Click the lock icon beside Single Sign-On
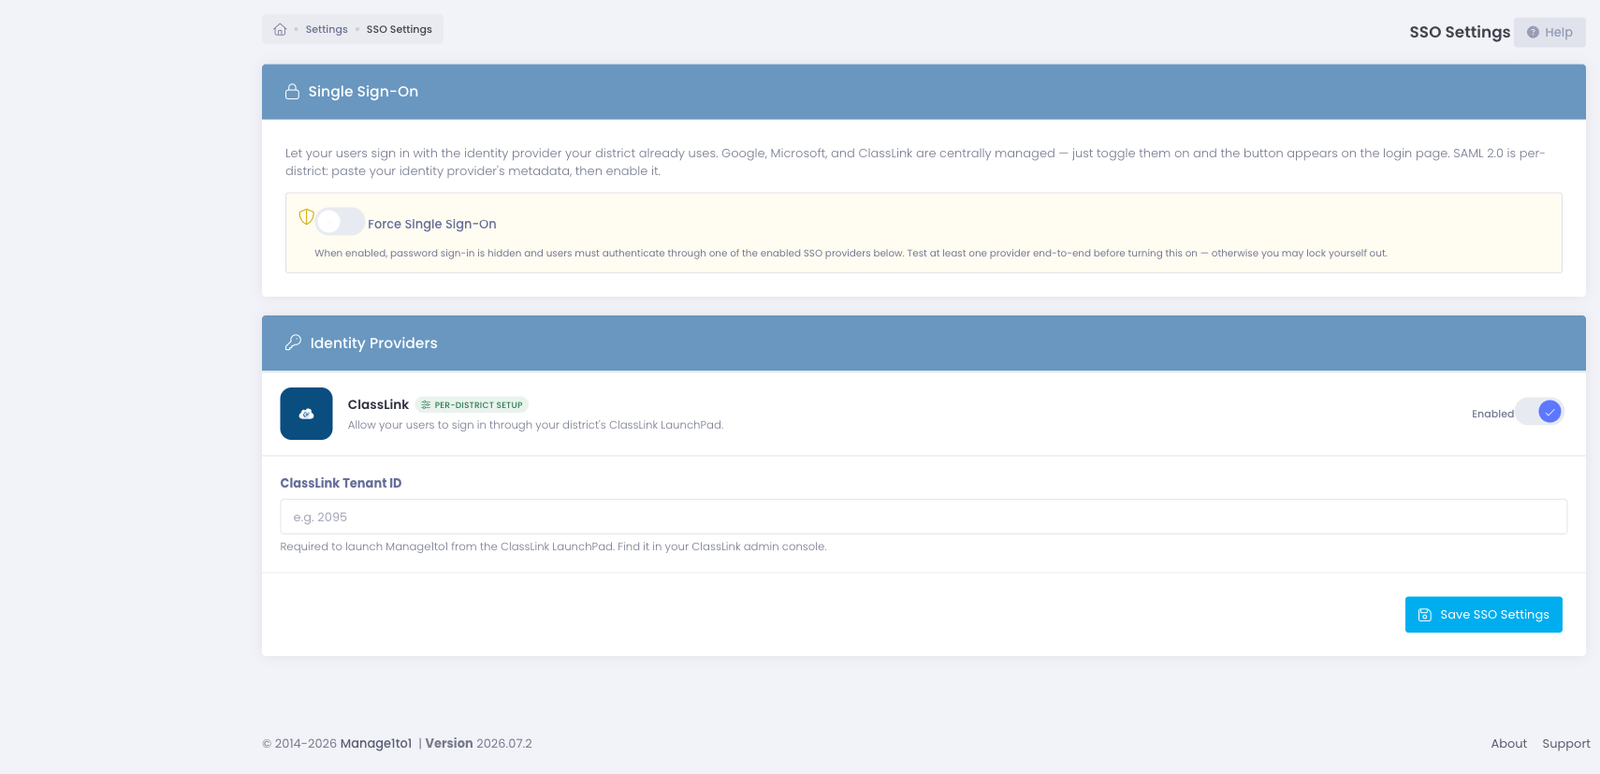1600x774 pixels. pyautogui.click(x=292, y=92)
